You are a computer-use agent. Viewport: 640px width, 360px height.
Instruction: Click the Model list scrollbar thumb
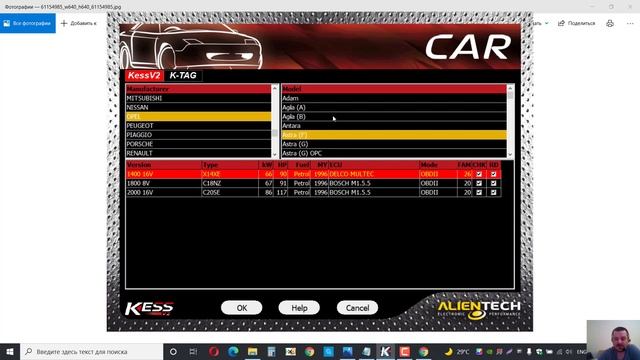tap(510, 95)
